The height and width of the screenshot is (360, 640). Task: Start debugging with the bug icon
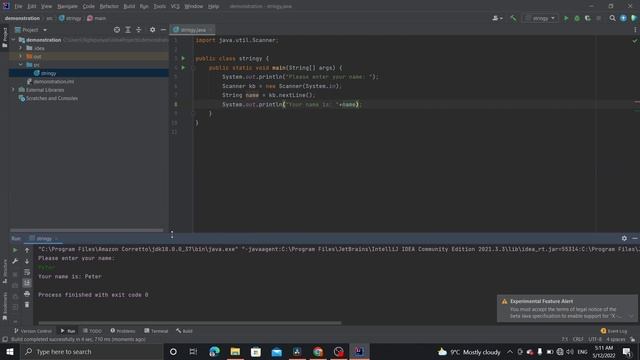(x=577, y=18)
